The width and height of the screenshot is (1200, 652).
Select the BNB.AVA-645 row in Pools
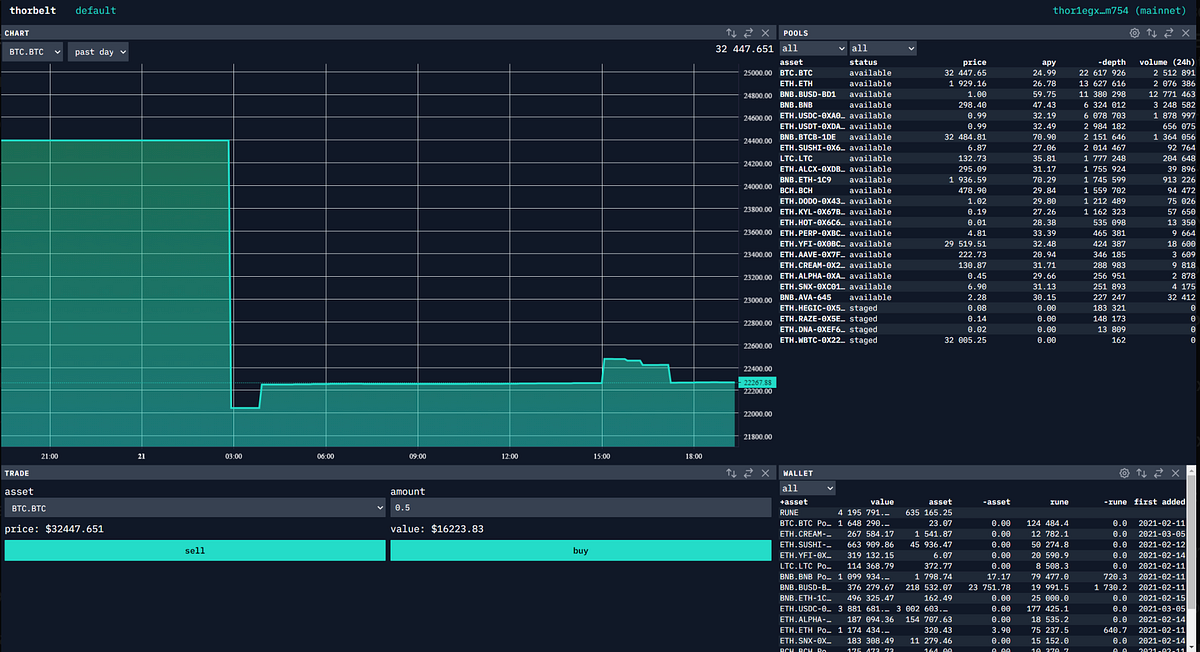pyautogui.click(x=988, y=297)
